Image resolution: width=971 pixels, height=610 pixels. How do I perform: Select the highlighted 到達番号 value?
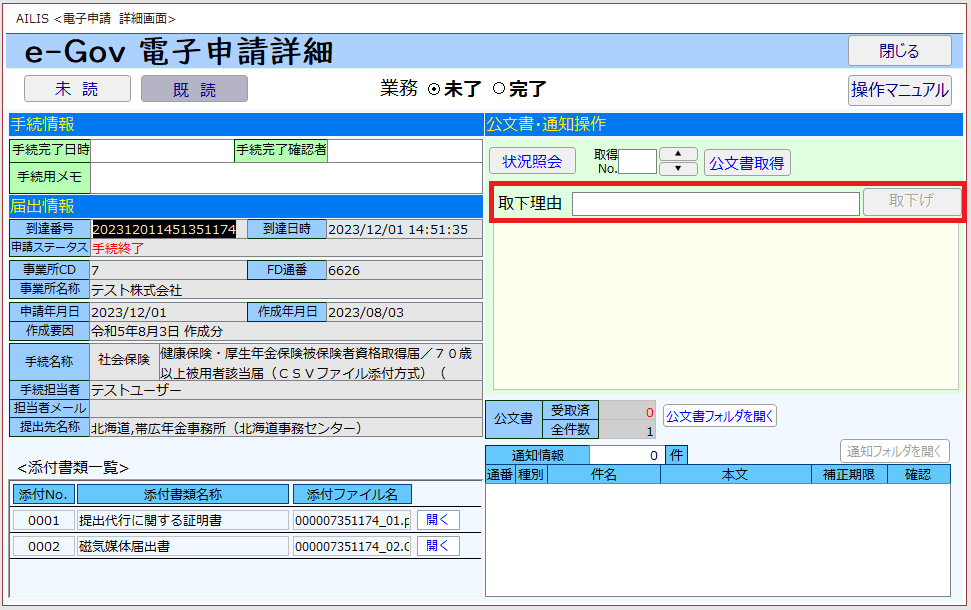coord(164,229)
